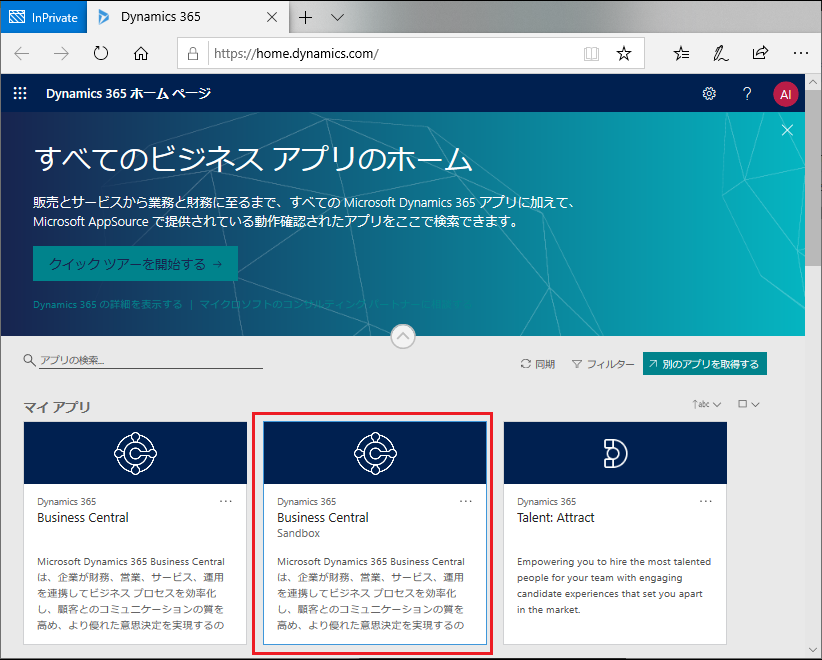Open the Dynamics 365 app launcher grid
This screenshot has width=822, height=660.
(x=20, y=93)
